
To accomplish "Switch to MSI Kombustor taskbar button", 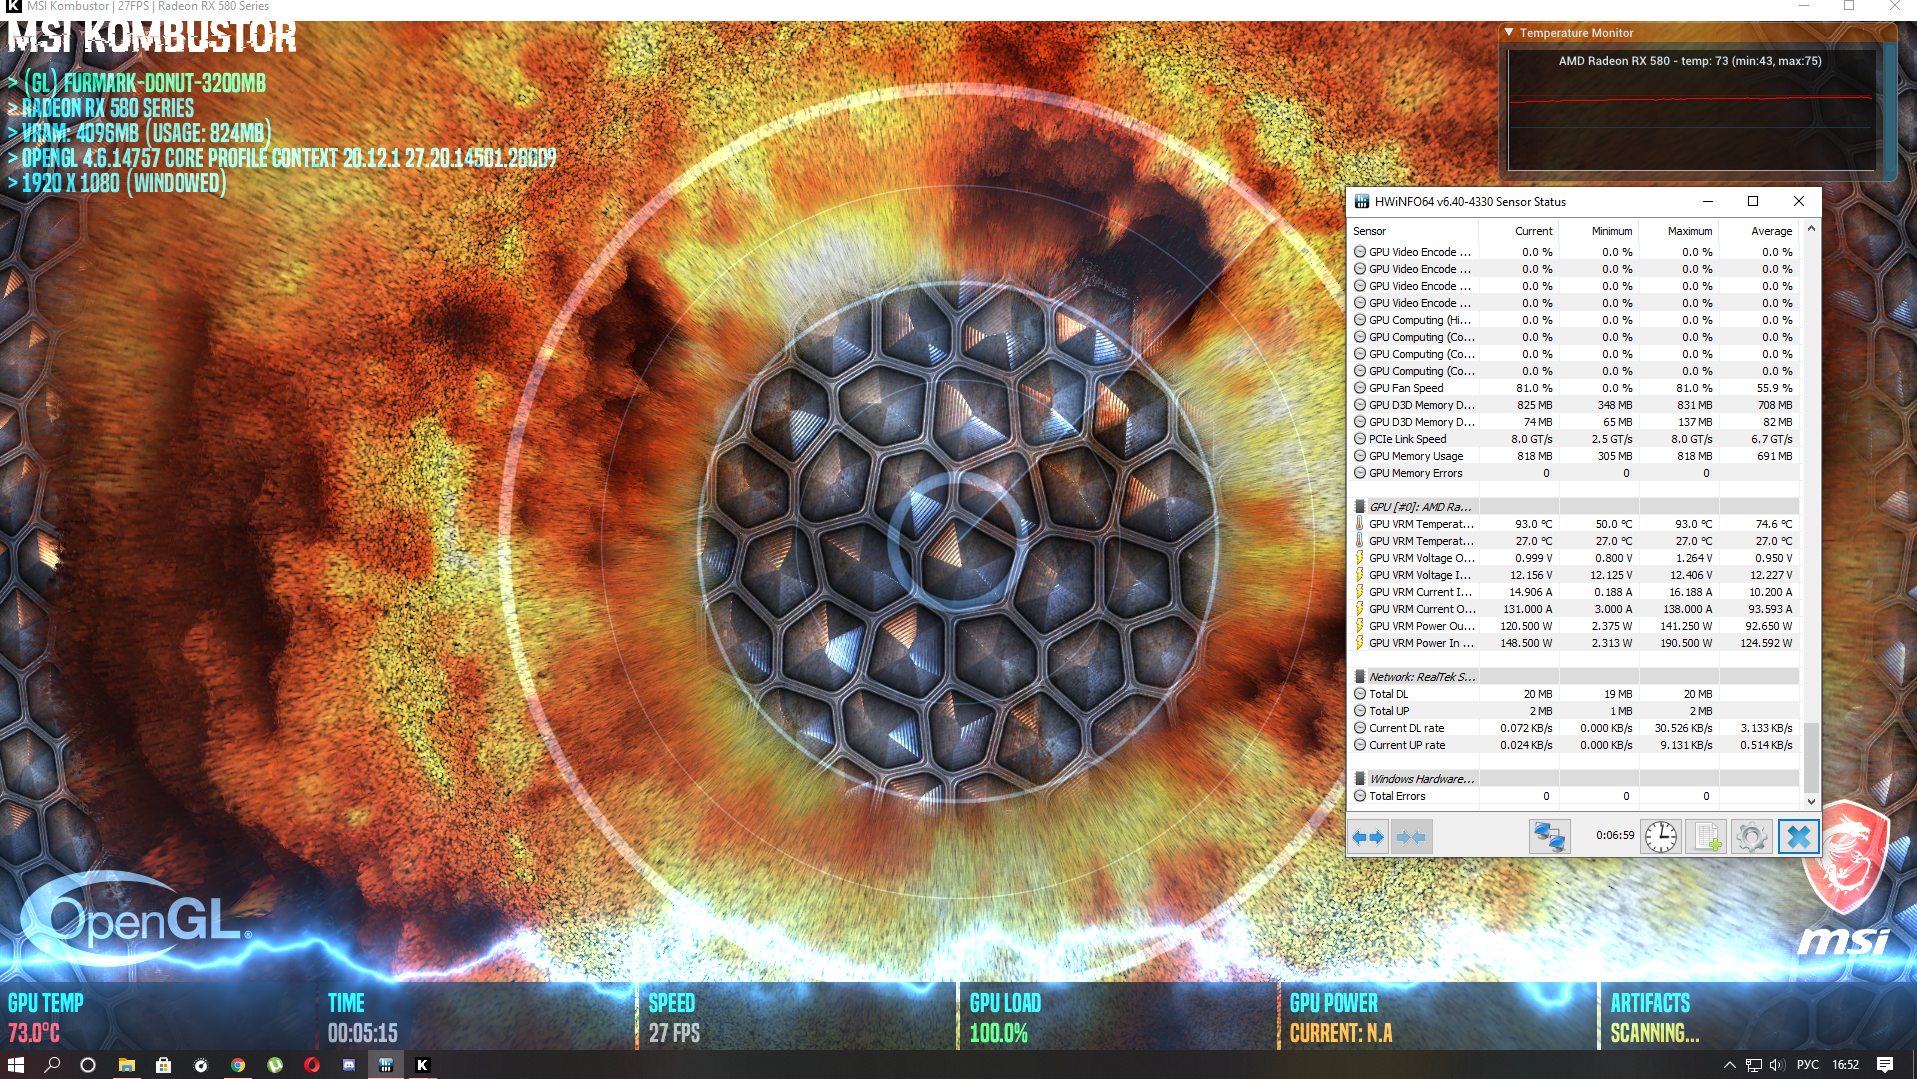I will [422, 1065].
